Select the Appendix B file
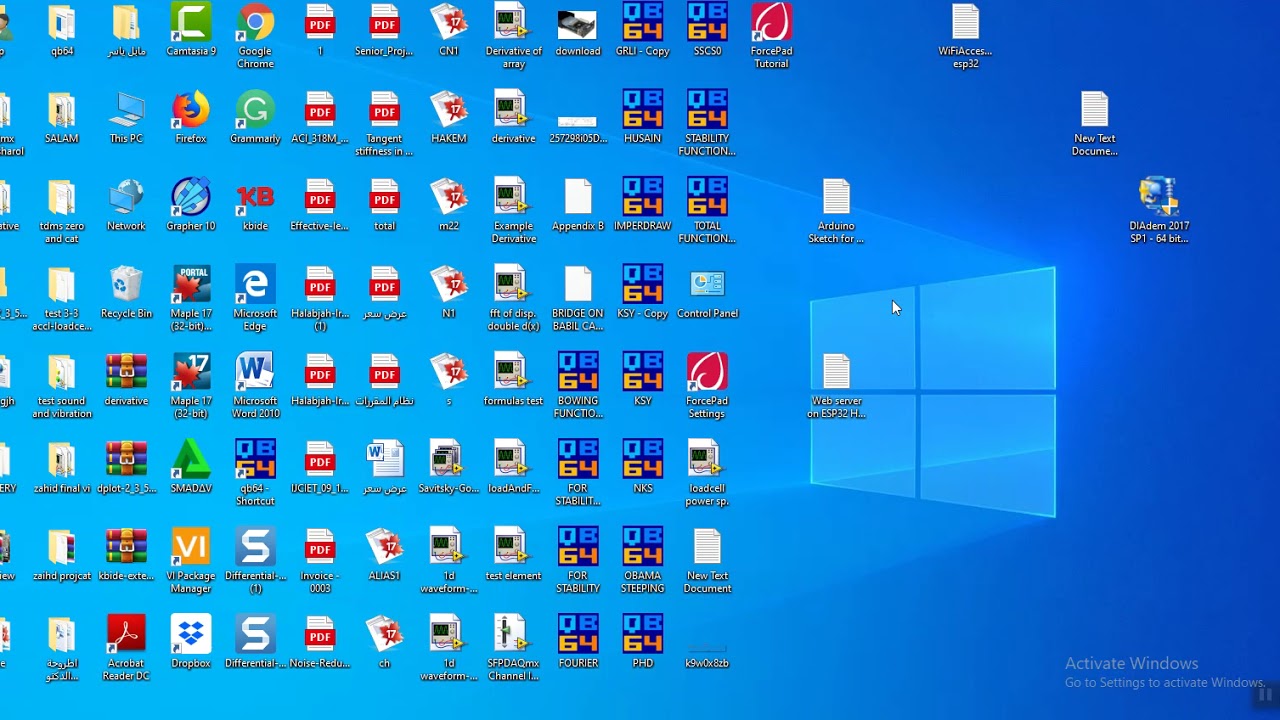This screenshot has height=720, width=1280. tap(578, 206)
